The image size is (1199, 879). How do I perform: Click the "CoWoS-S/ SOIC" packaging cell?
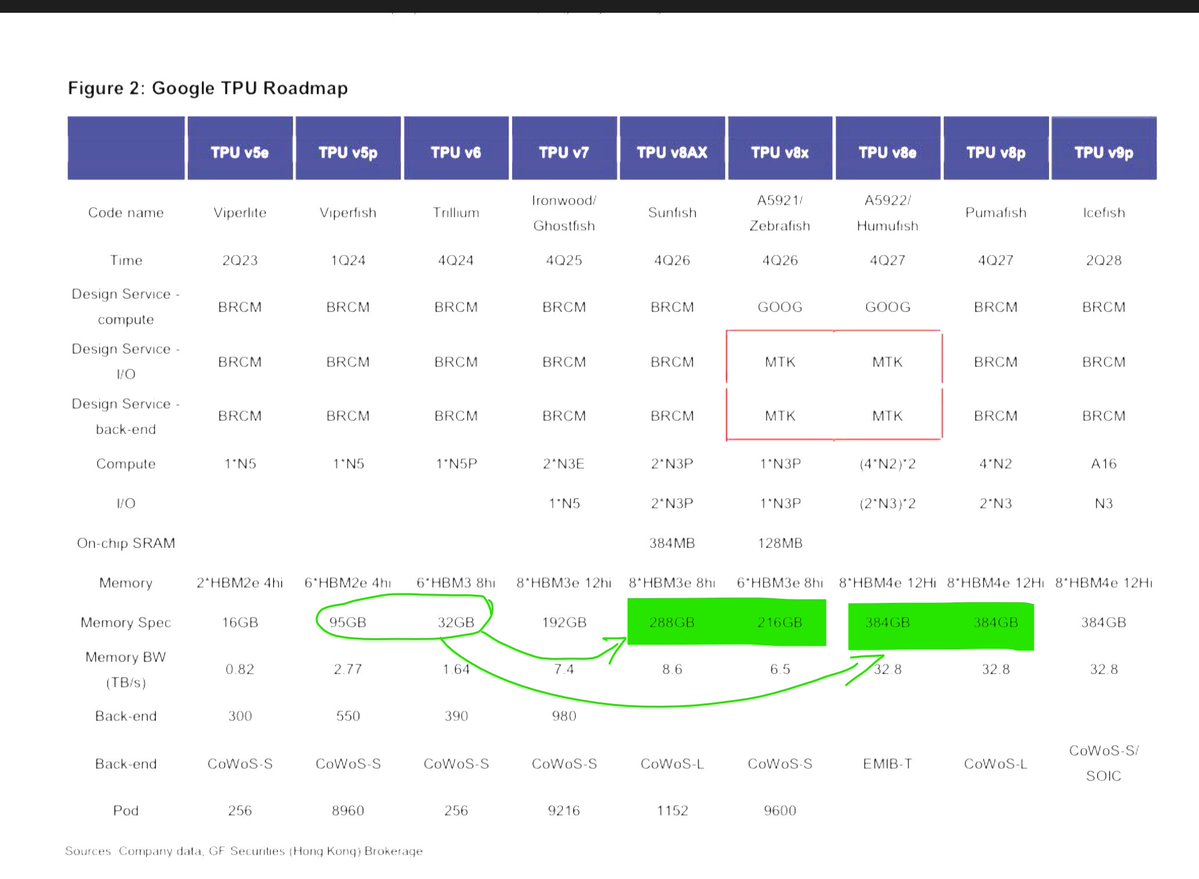click(x=1103, y=763)
